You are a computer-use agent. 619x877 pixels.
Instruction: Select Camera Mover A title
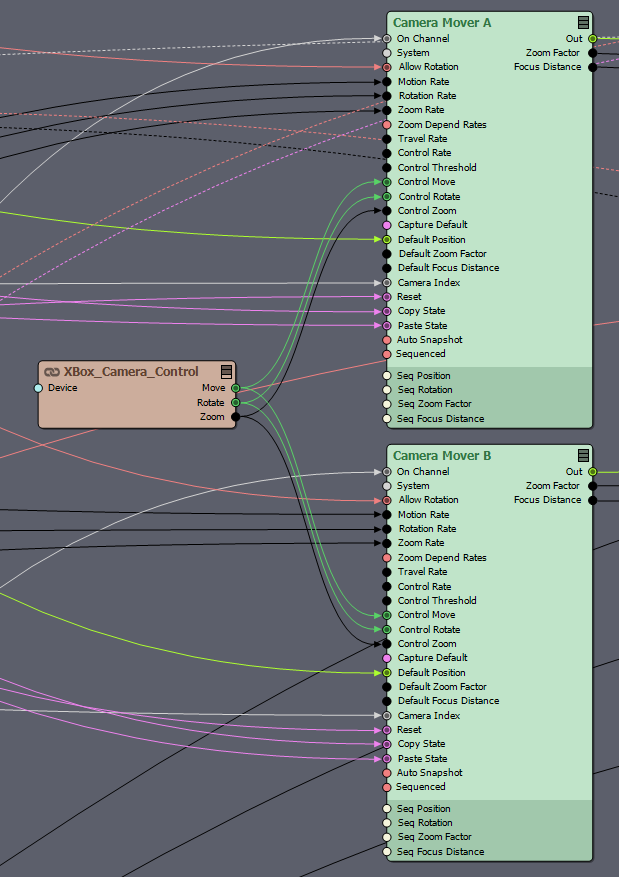[442, 23]
